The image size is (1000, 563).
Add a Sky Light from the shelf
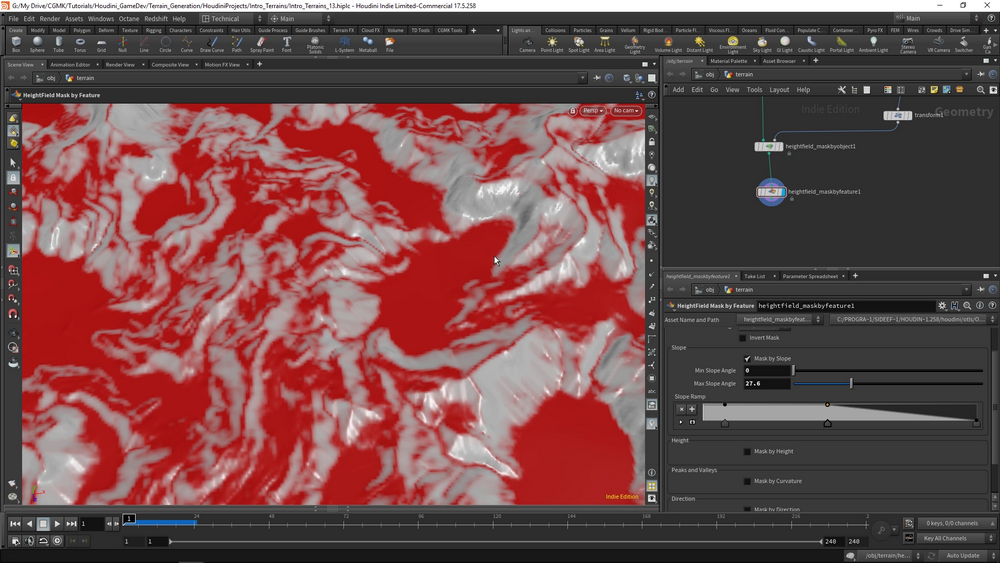(x=762, y=44)
